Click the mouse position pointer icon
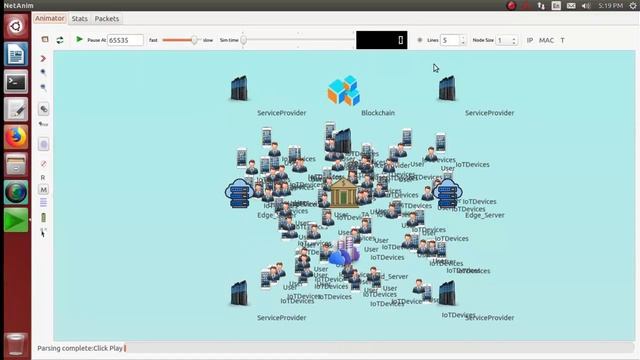The height and width of the screenshot is (360, 640). coord(43,233)
